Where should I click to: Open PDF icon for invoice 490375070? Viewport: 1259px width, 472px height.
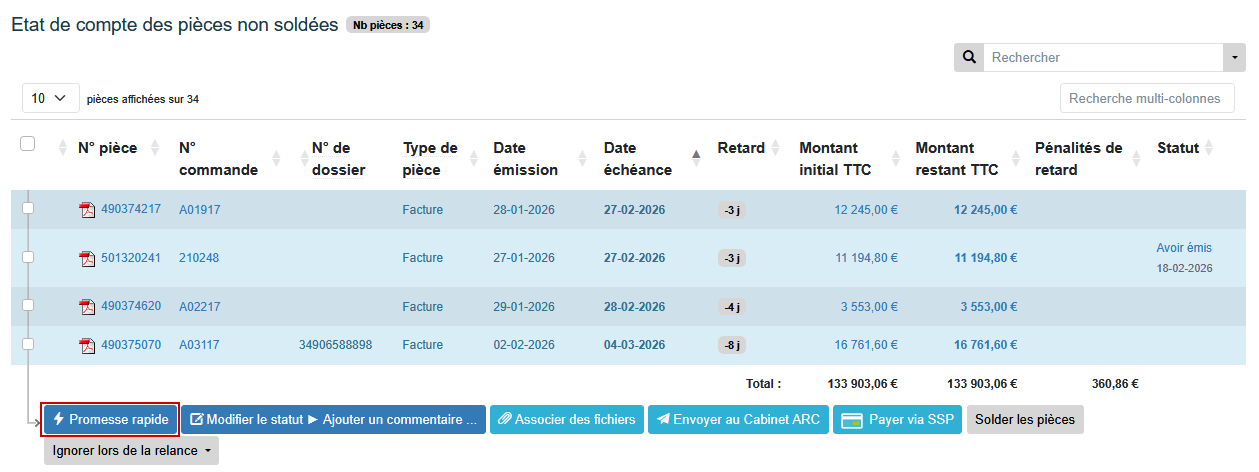(x=87, y=346)
